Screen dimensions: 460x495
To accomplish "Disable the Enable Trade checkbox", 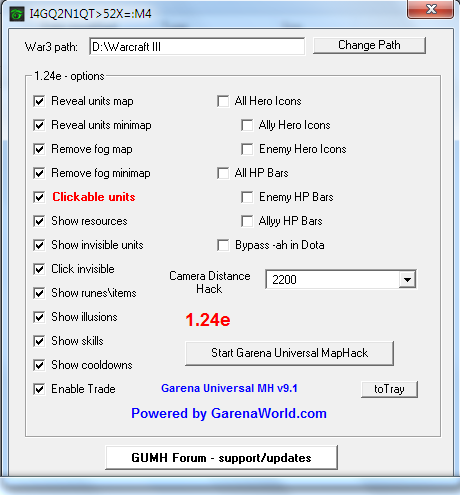I will pyautogui.click(x=39, y=389).
